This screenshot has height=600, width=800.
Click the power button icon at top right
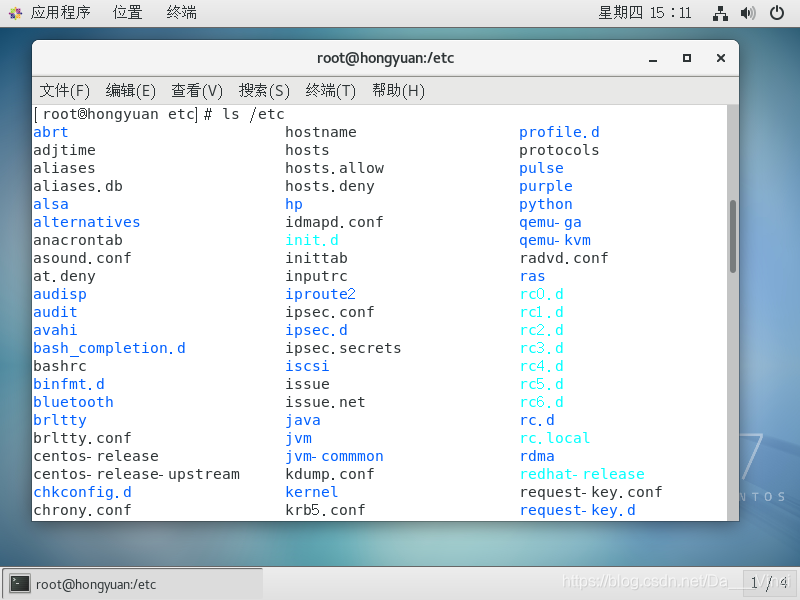tap(775, 13)
